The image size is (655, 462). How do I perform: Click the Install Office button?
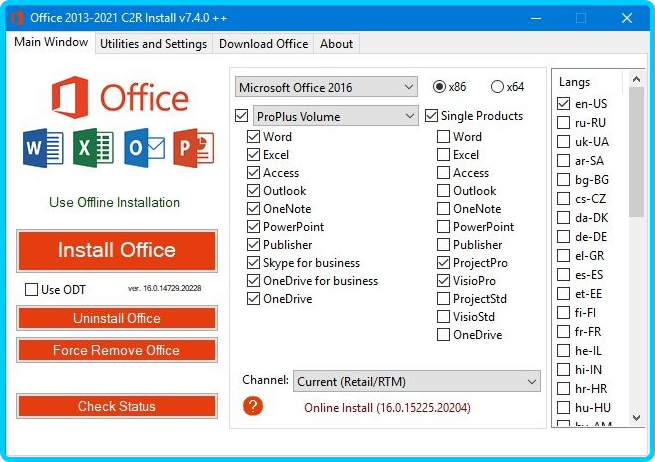[117, 251]
